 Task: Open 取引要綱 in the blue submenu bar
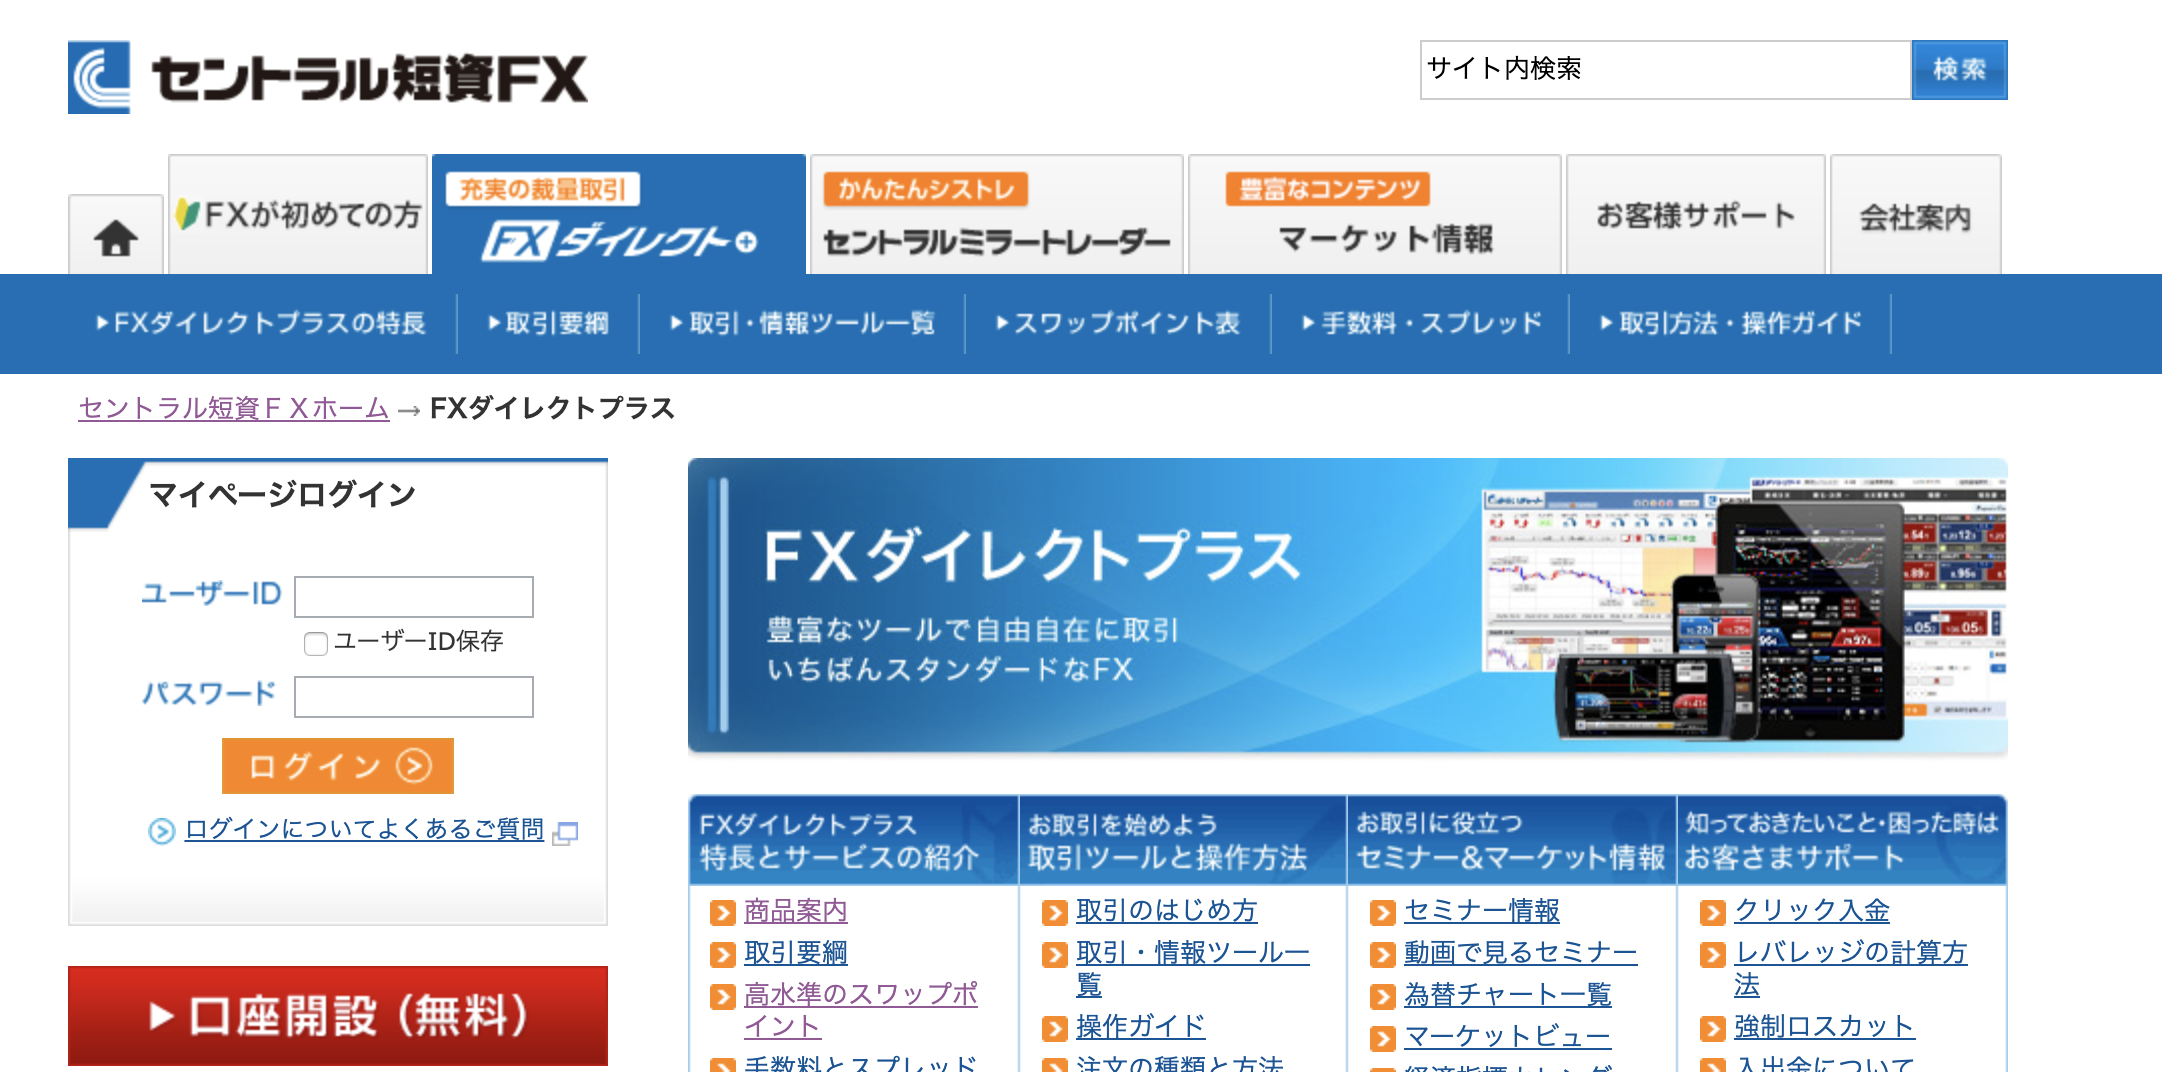point(548,323)
